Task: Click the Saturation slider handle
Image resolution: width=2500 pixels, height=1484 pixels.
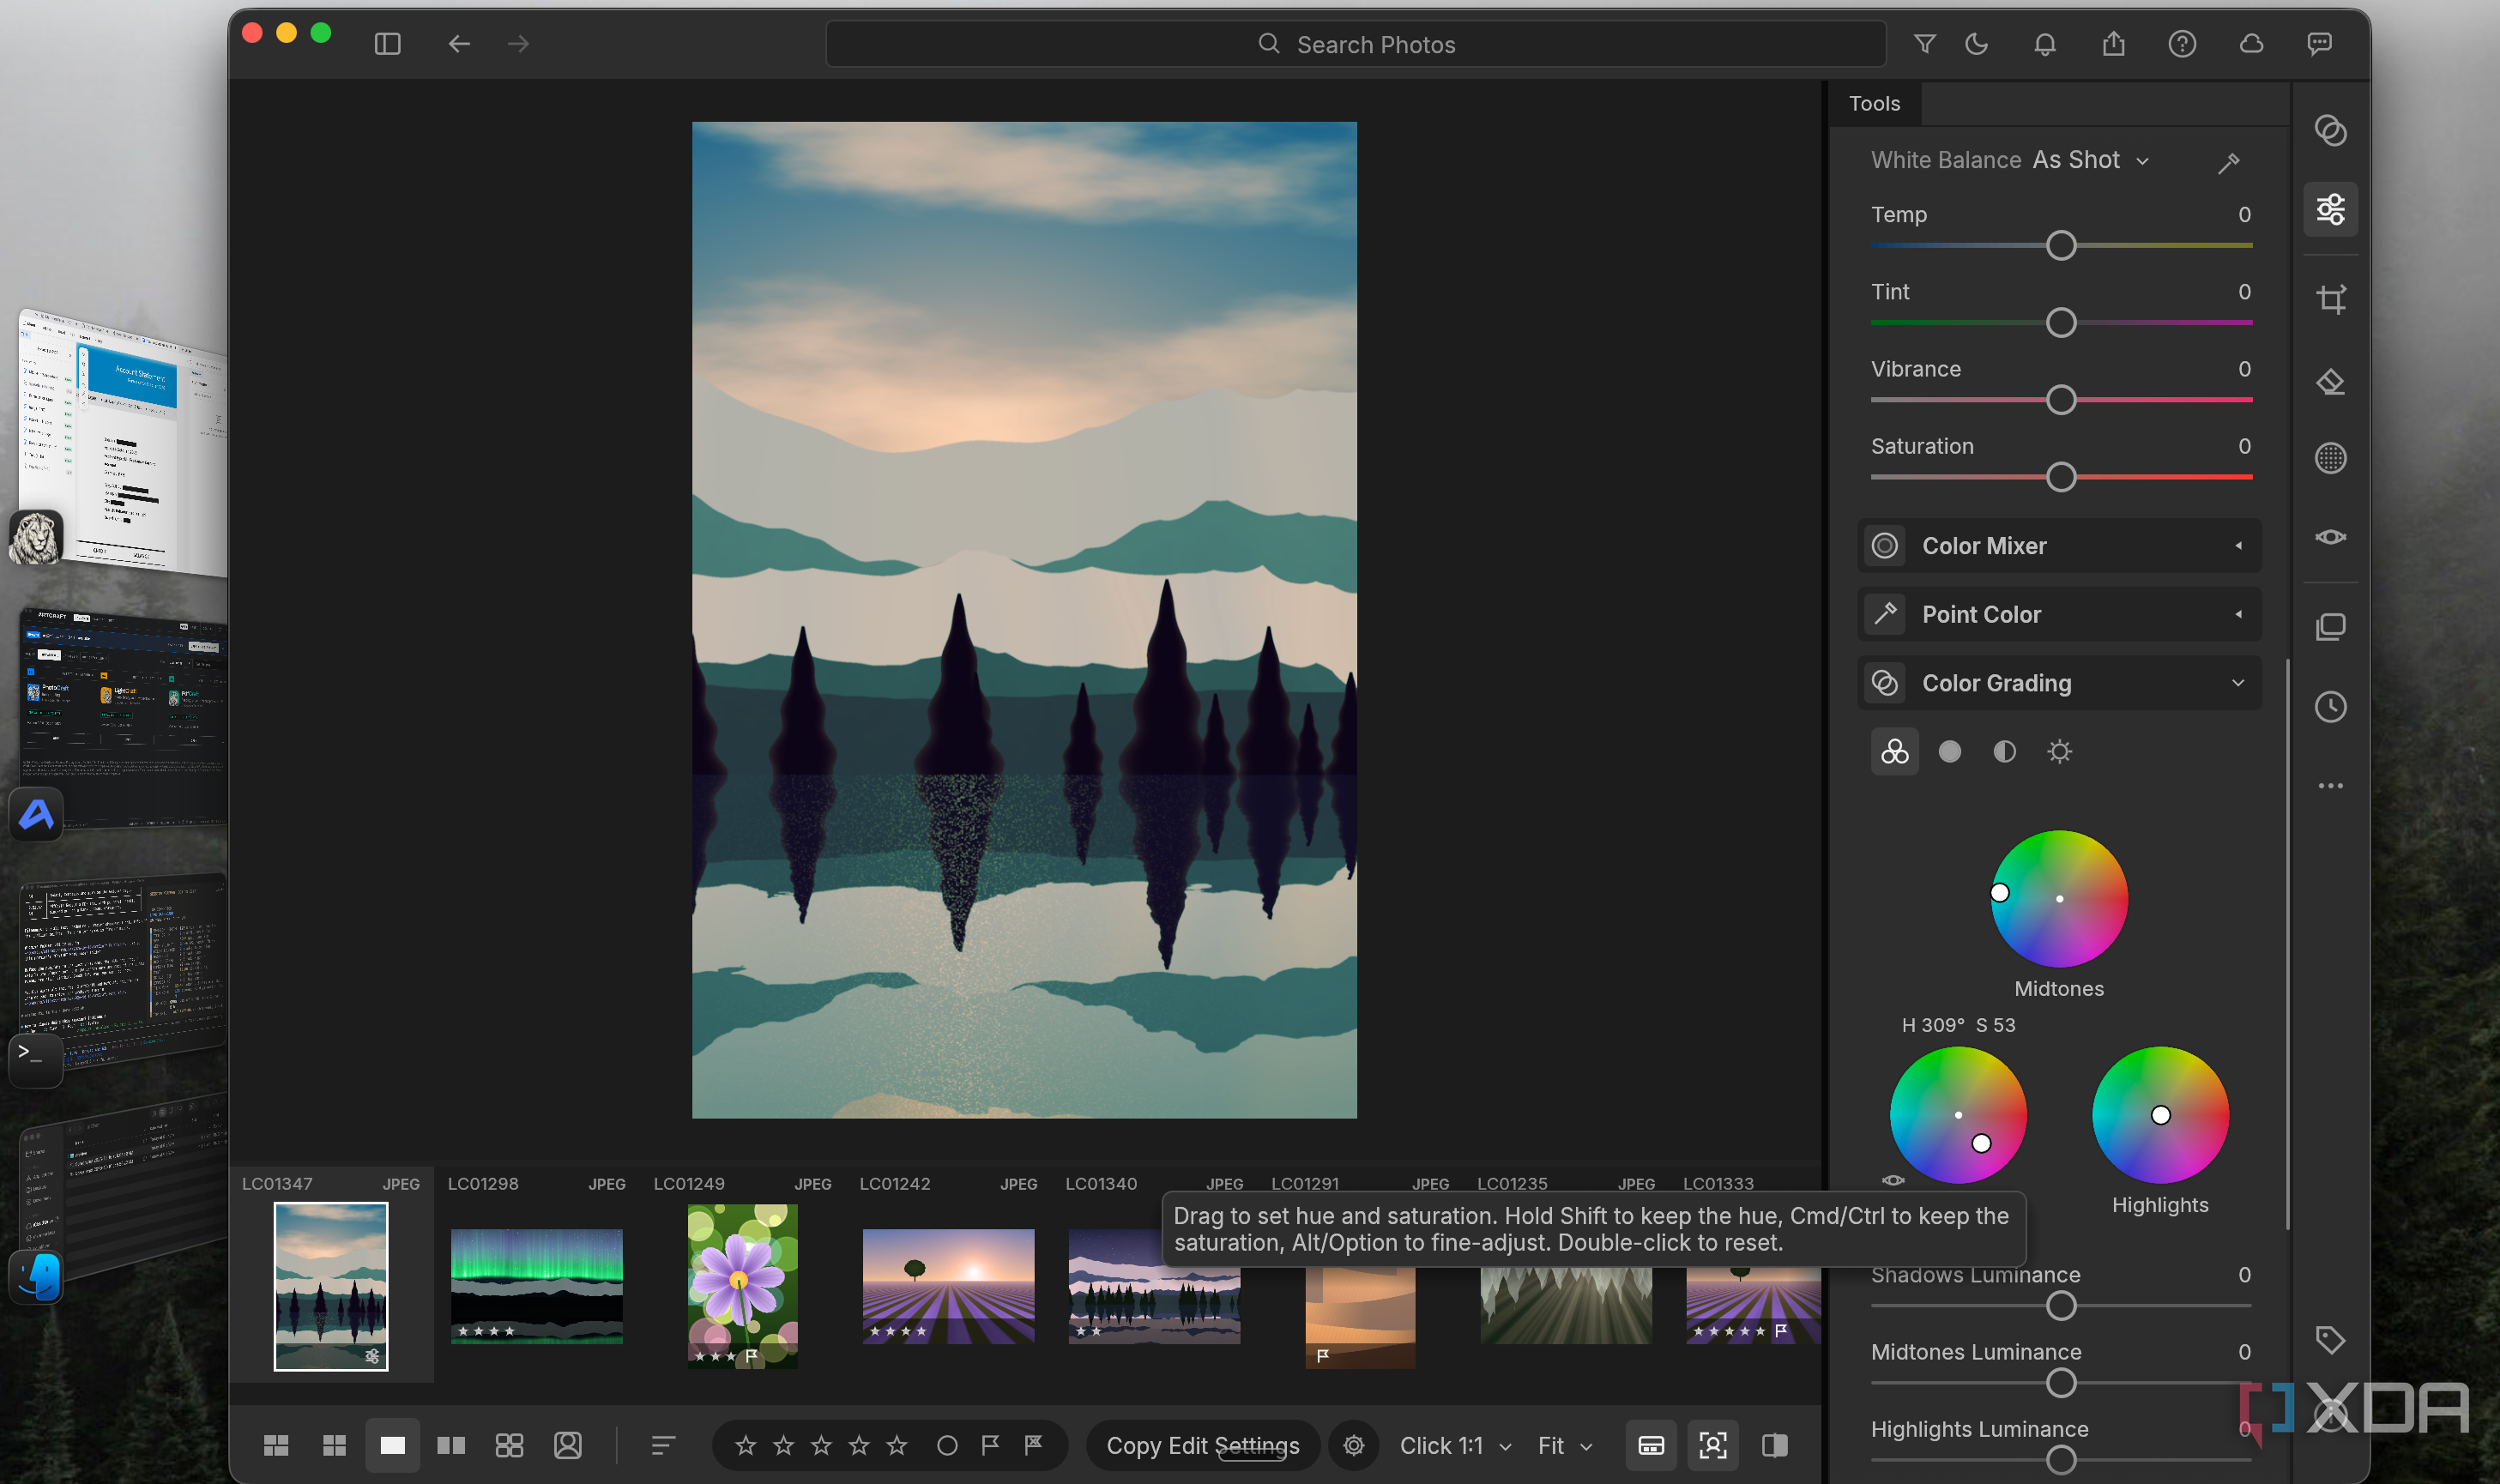Action: [x=2061, y=477]
